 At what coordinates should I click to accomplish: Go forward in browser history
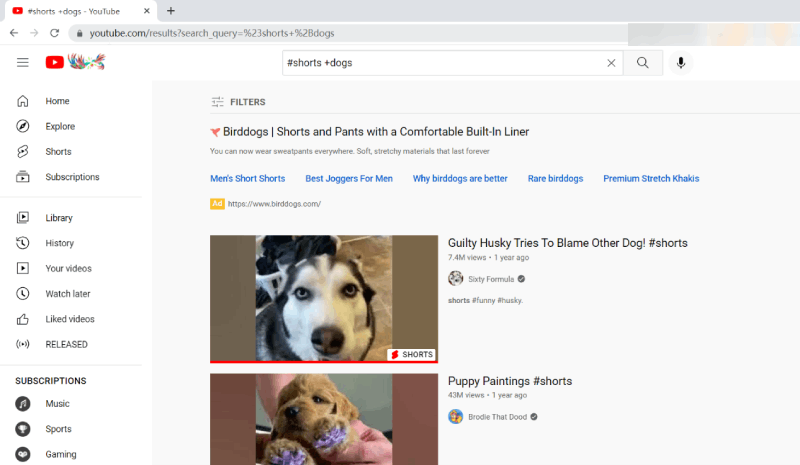pos(34,33)
